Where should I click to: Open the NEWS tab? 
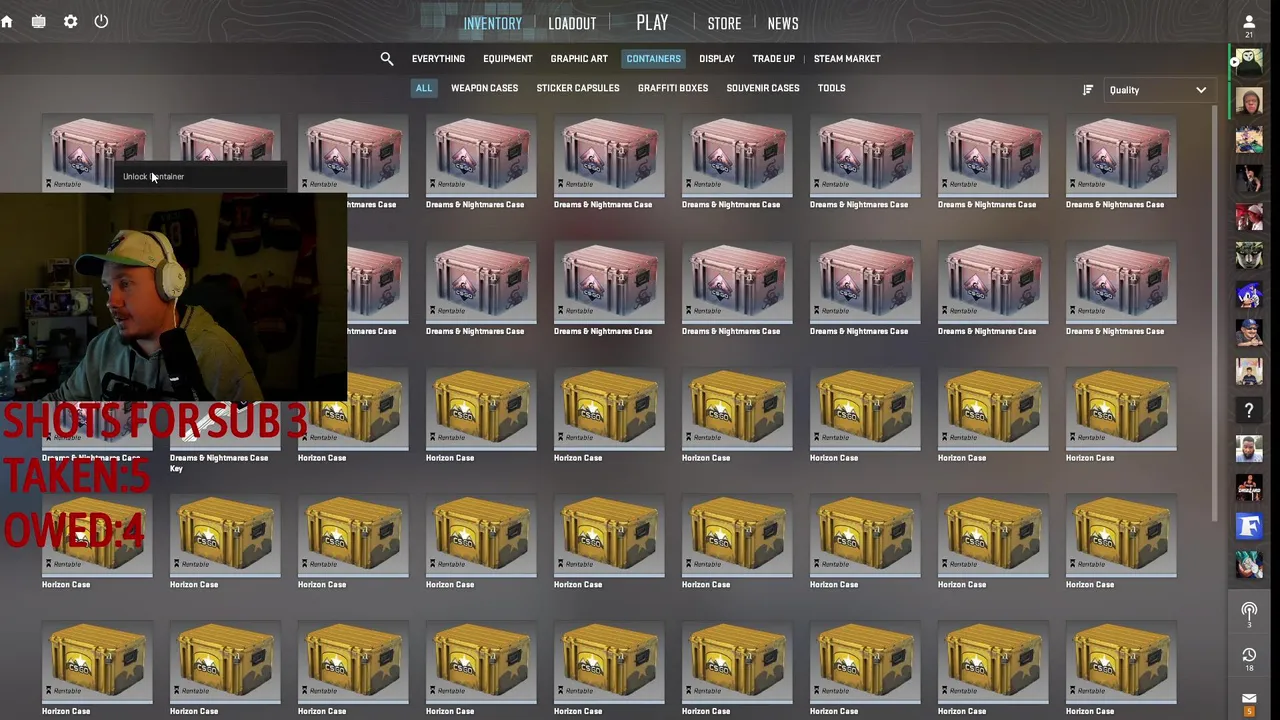(x=783, y=23)
